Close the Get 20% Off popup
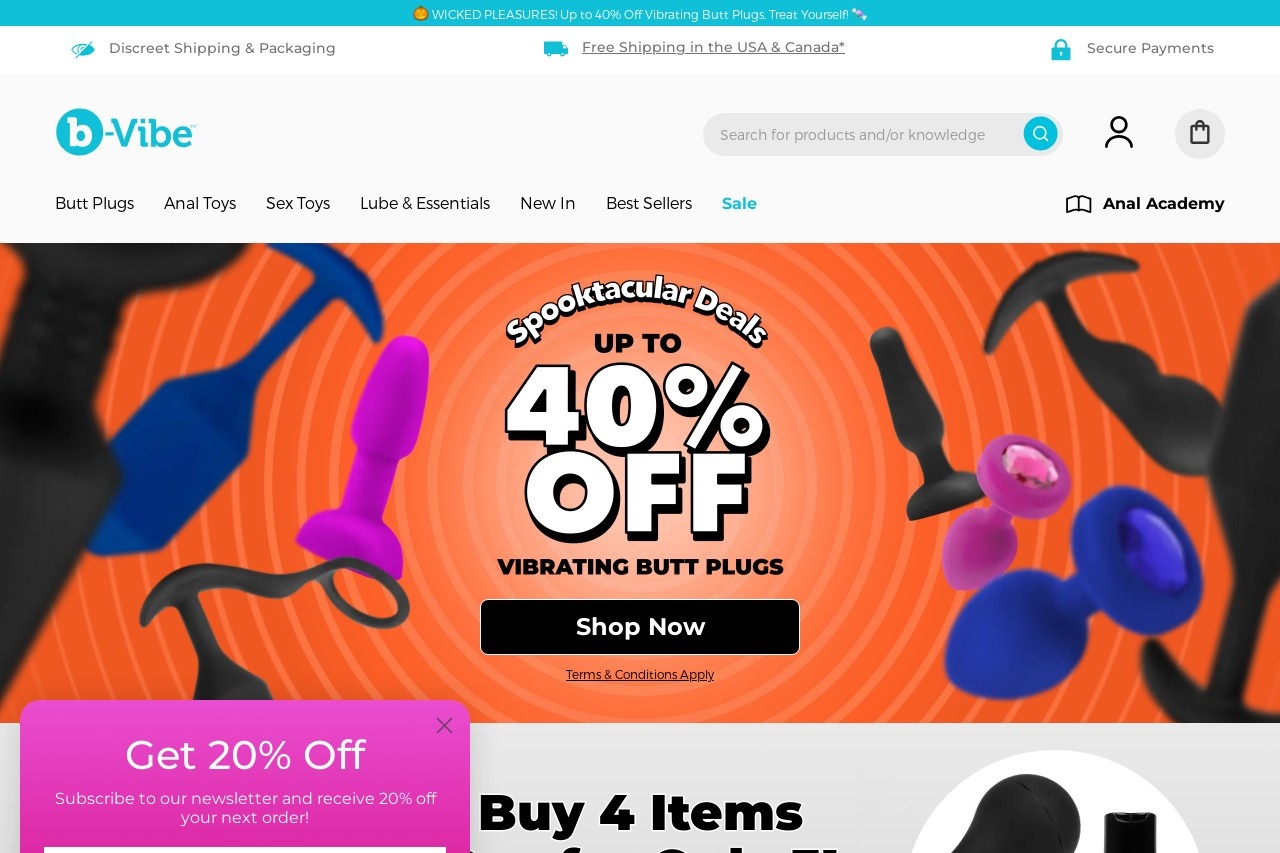Image resolution: width=1280 pixels, height=853 pixels. pos(444,726)
